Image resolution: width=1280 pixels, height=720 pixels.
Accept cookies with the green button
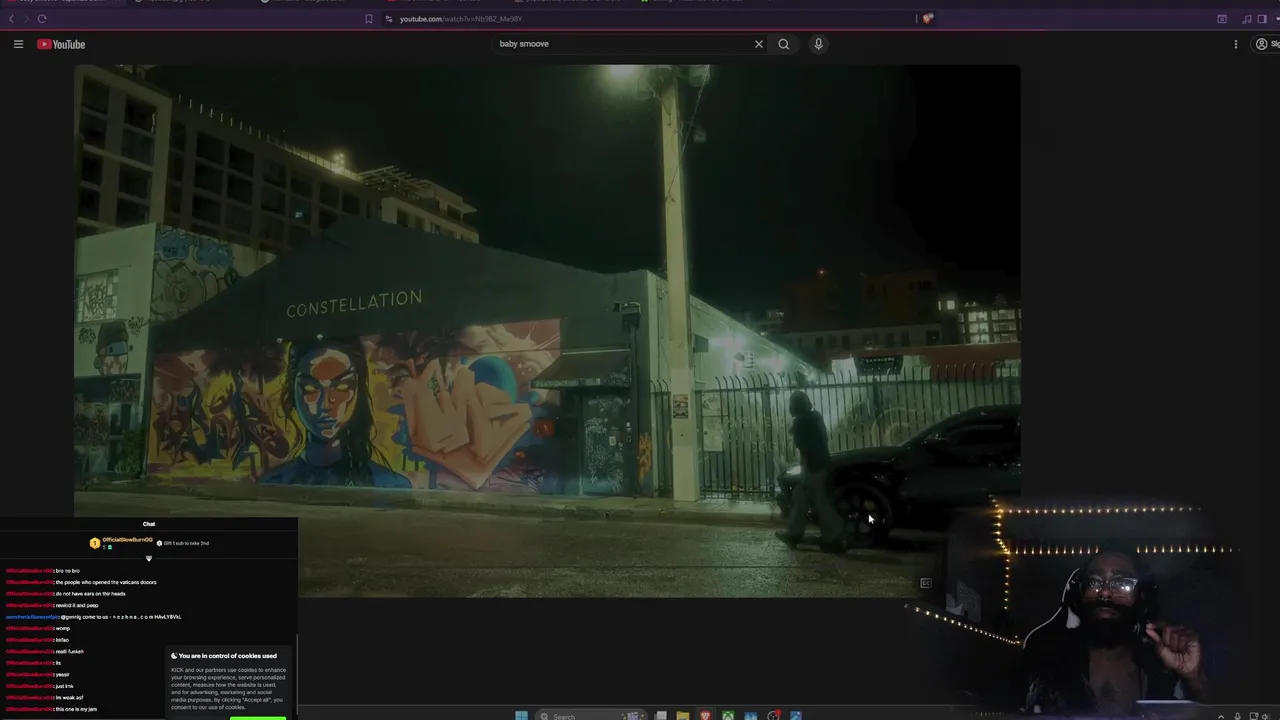pyautogui.click(x=257, y=717)
